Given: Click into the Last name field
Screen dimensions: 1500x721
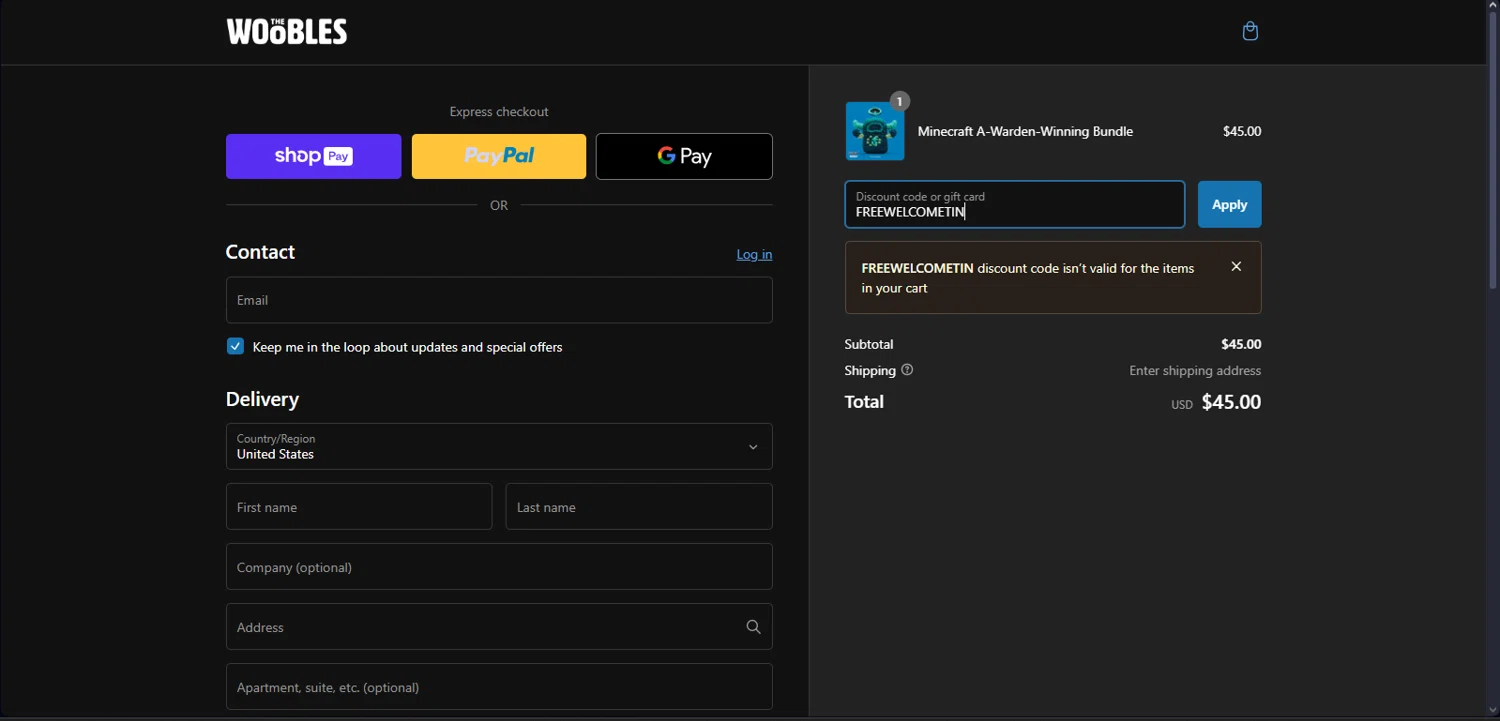Looking at the screenshot, I should pyautogui.click(x=639, y=507).
